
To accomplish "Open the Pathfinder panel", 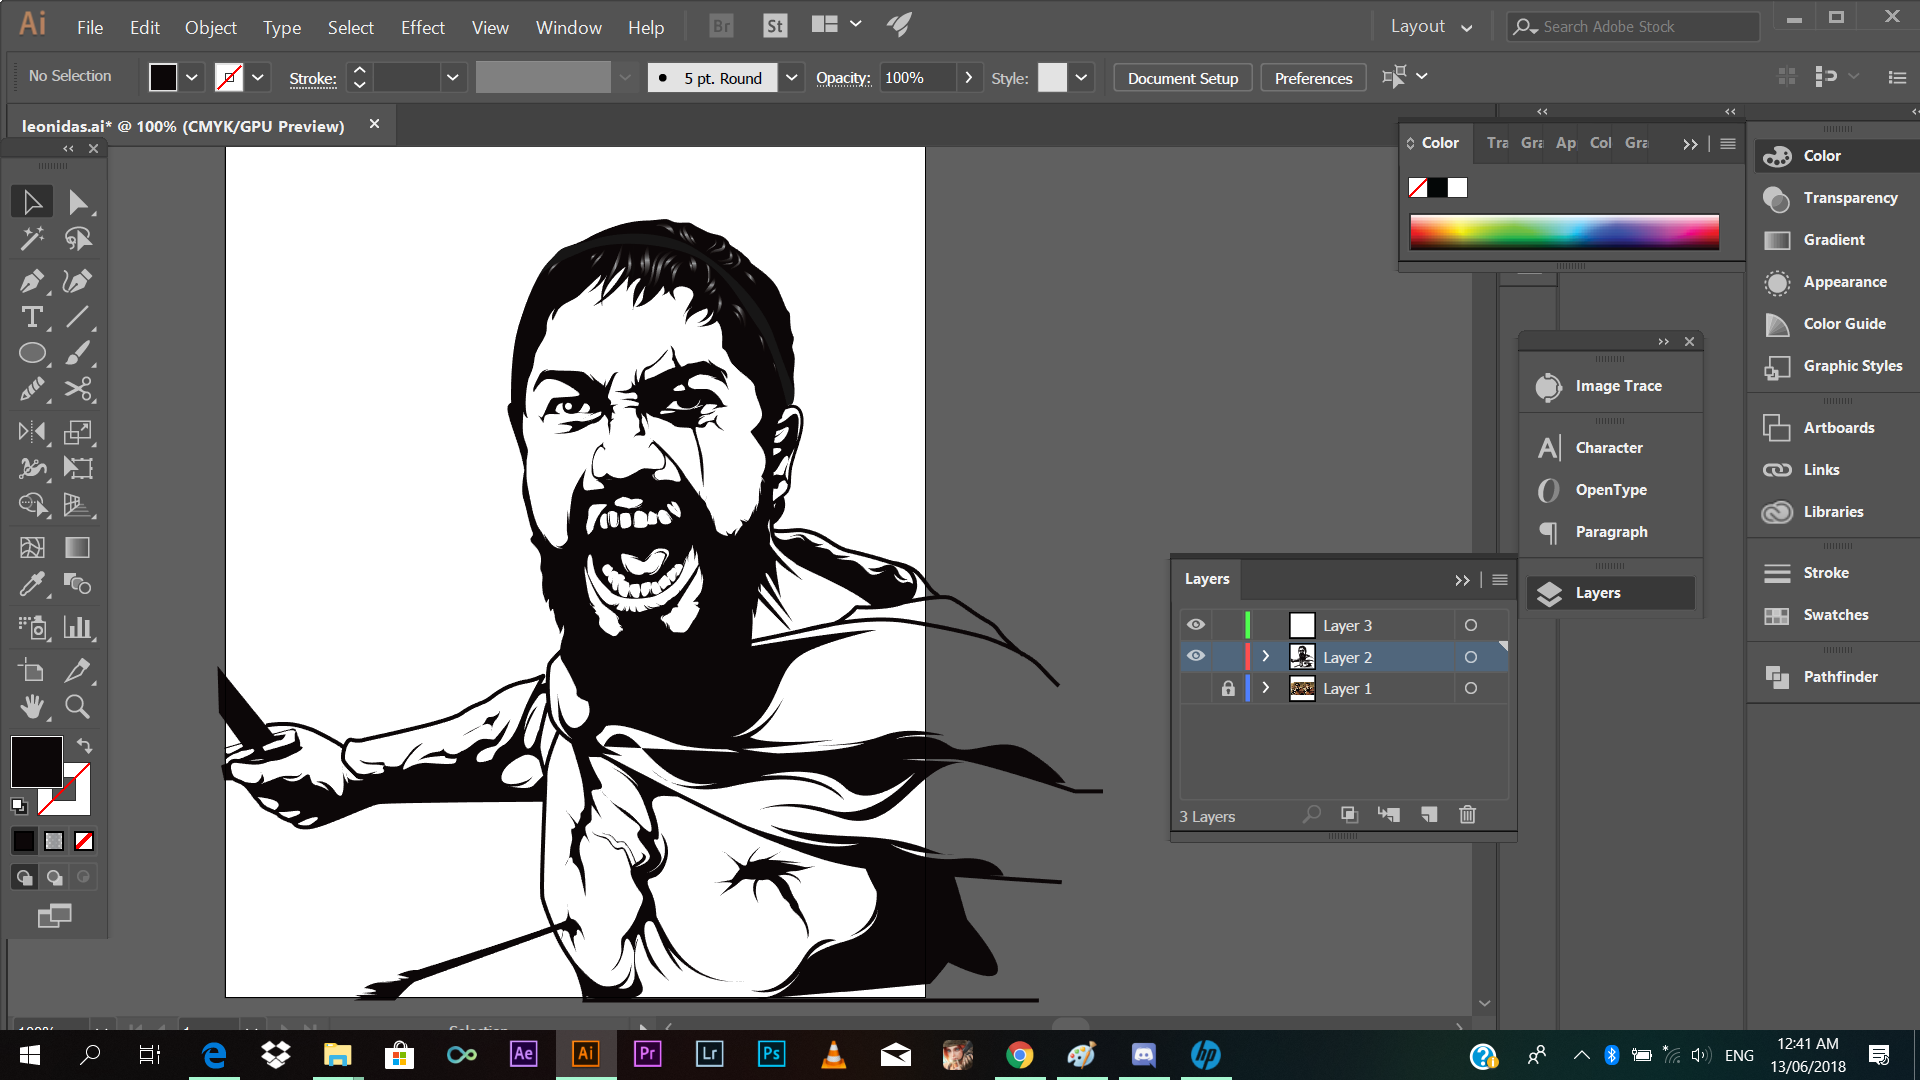I will [x=1840, y=677].
